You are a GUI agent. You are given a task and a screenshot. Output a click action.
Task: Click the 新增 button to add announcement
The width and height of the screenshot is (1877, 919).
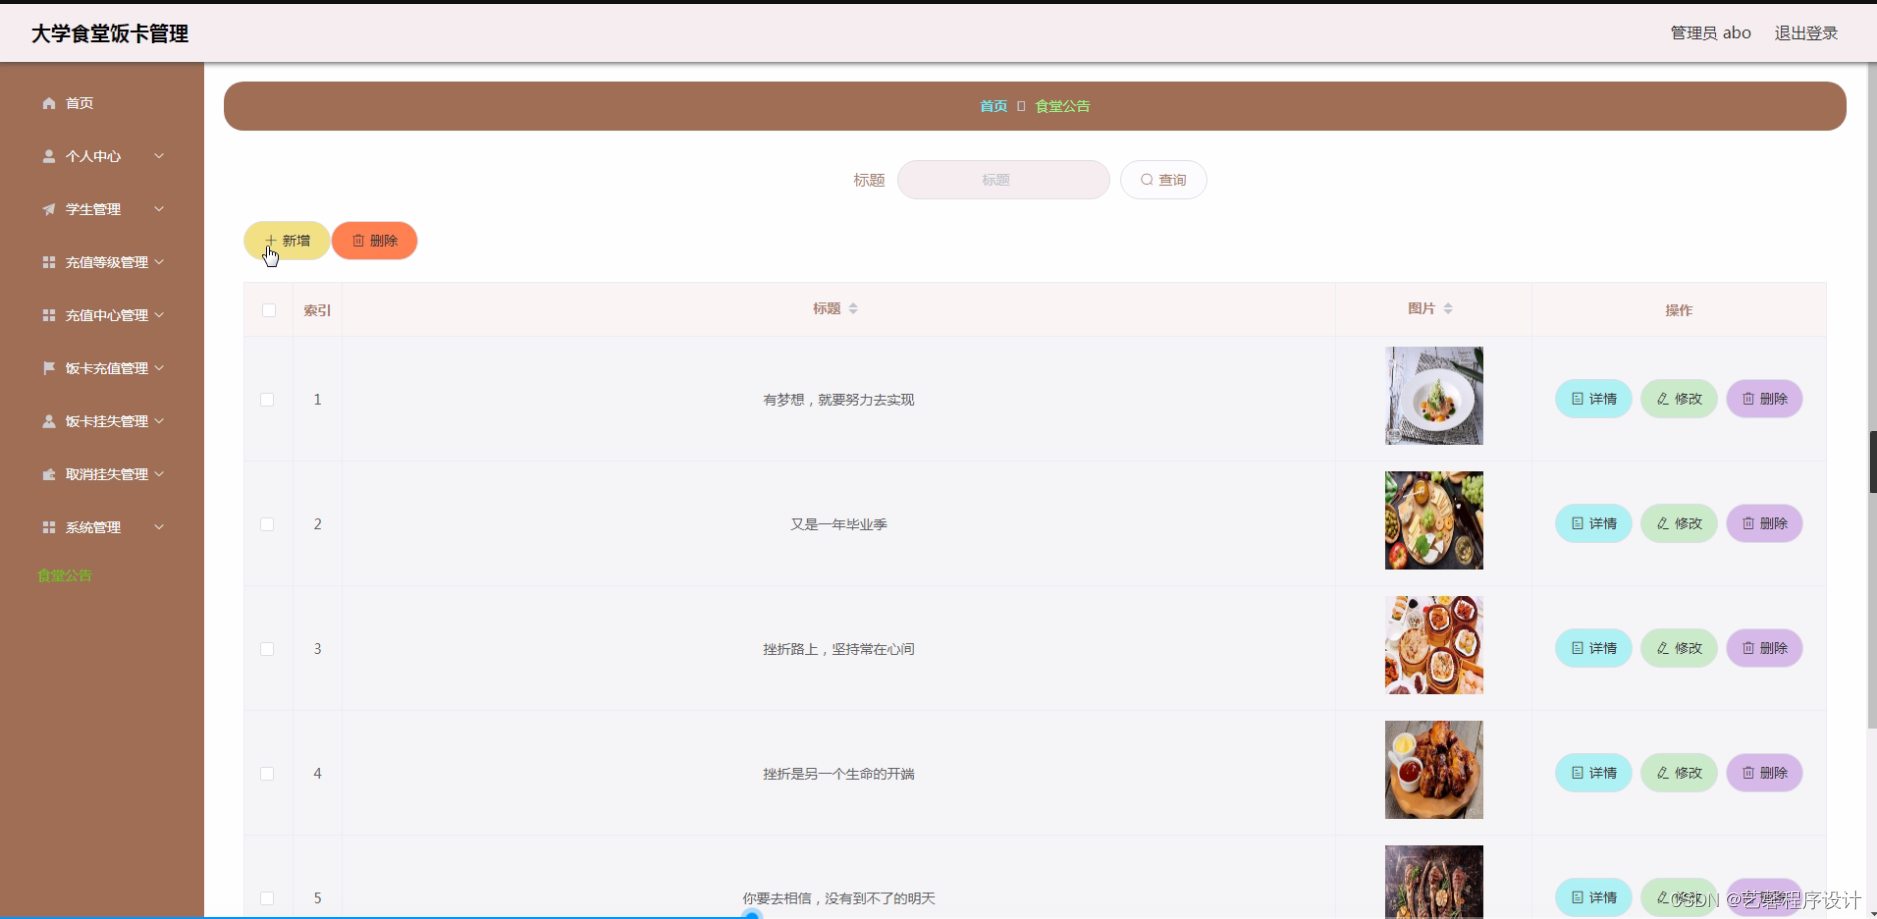[x=287, y=240]
